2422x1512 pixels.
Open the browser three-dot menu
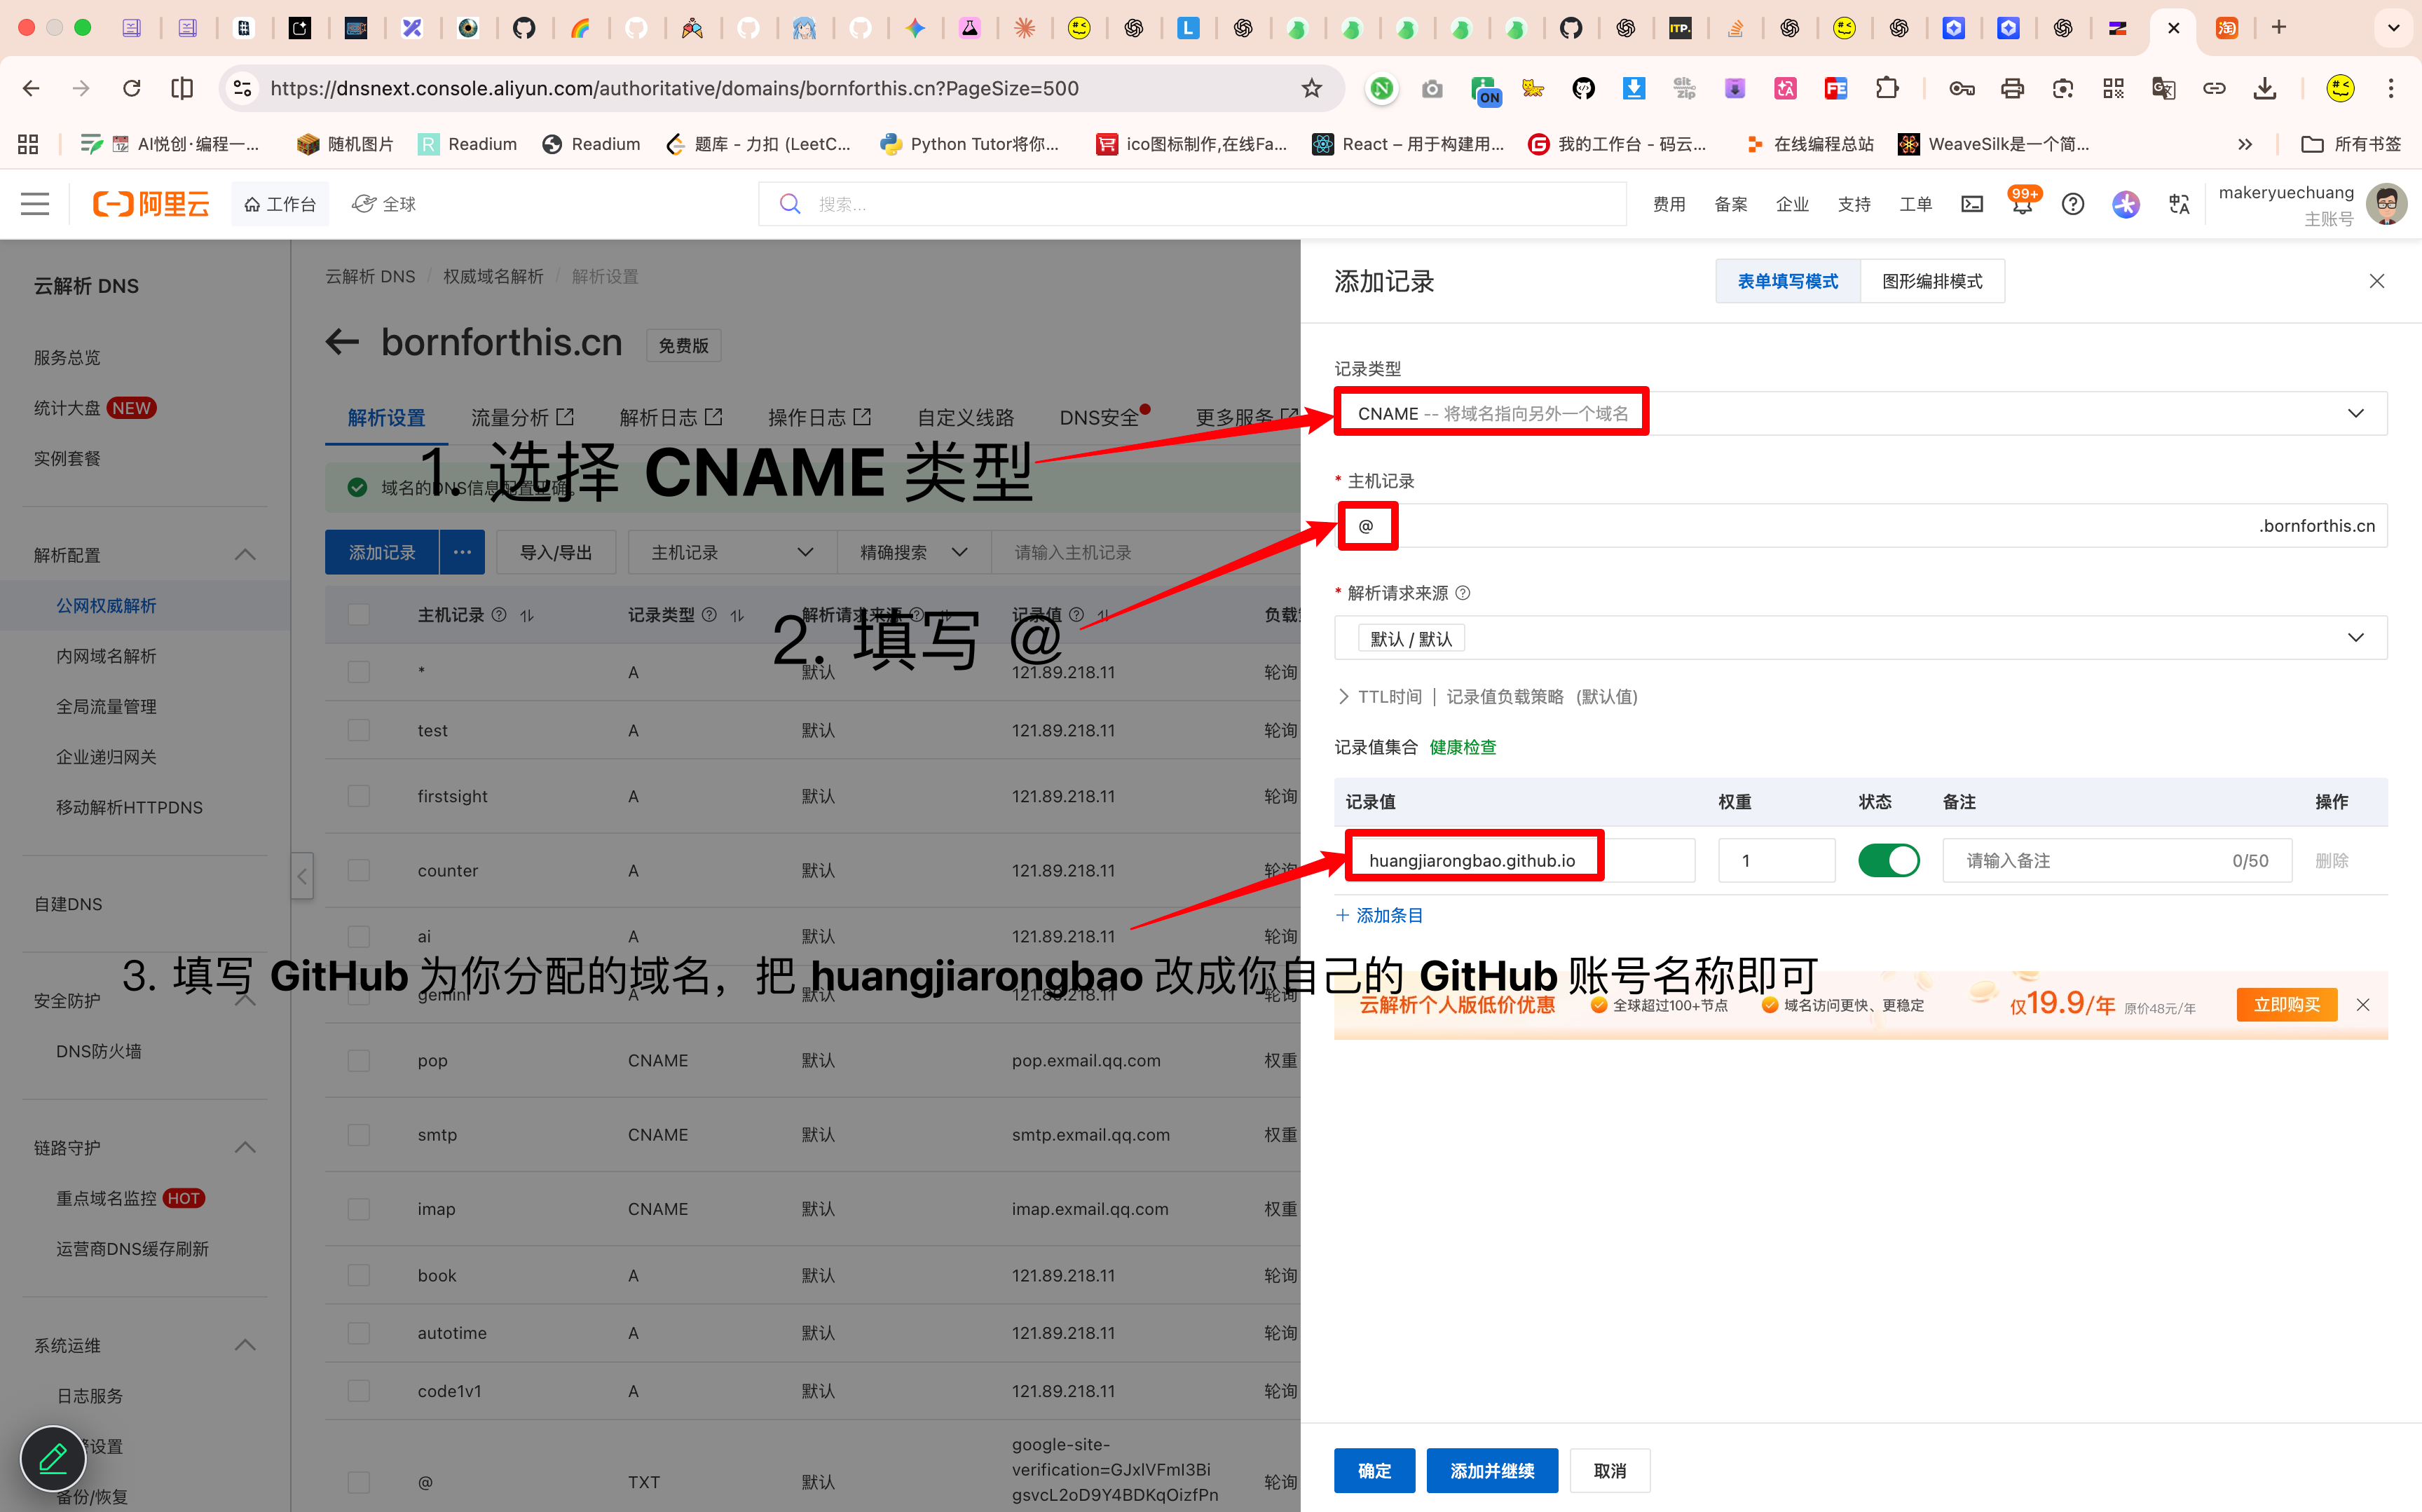tap(2391, 88)
